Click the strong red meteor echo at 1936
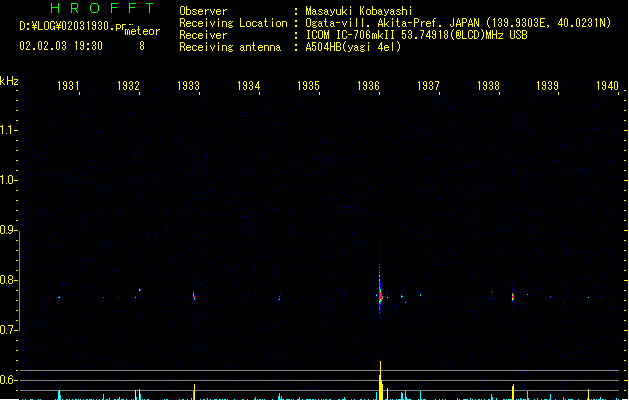This screenshot has width=629, height=400. [380, 296]
